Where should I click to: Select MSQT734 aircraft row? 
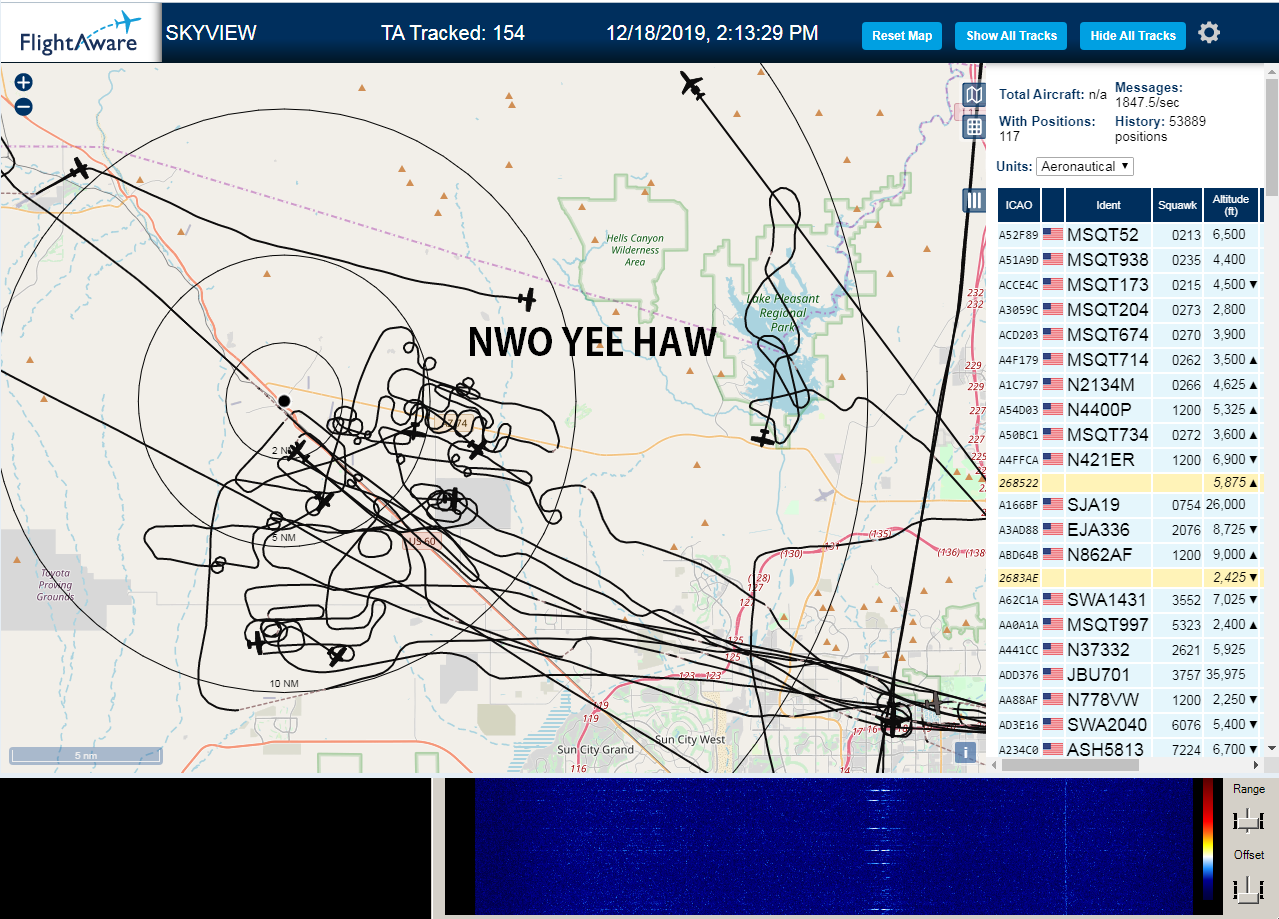[x=1130, y=434]
